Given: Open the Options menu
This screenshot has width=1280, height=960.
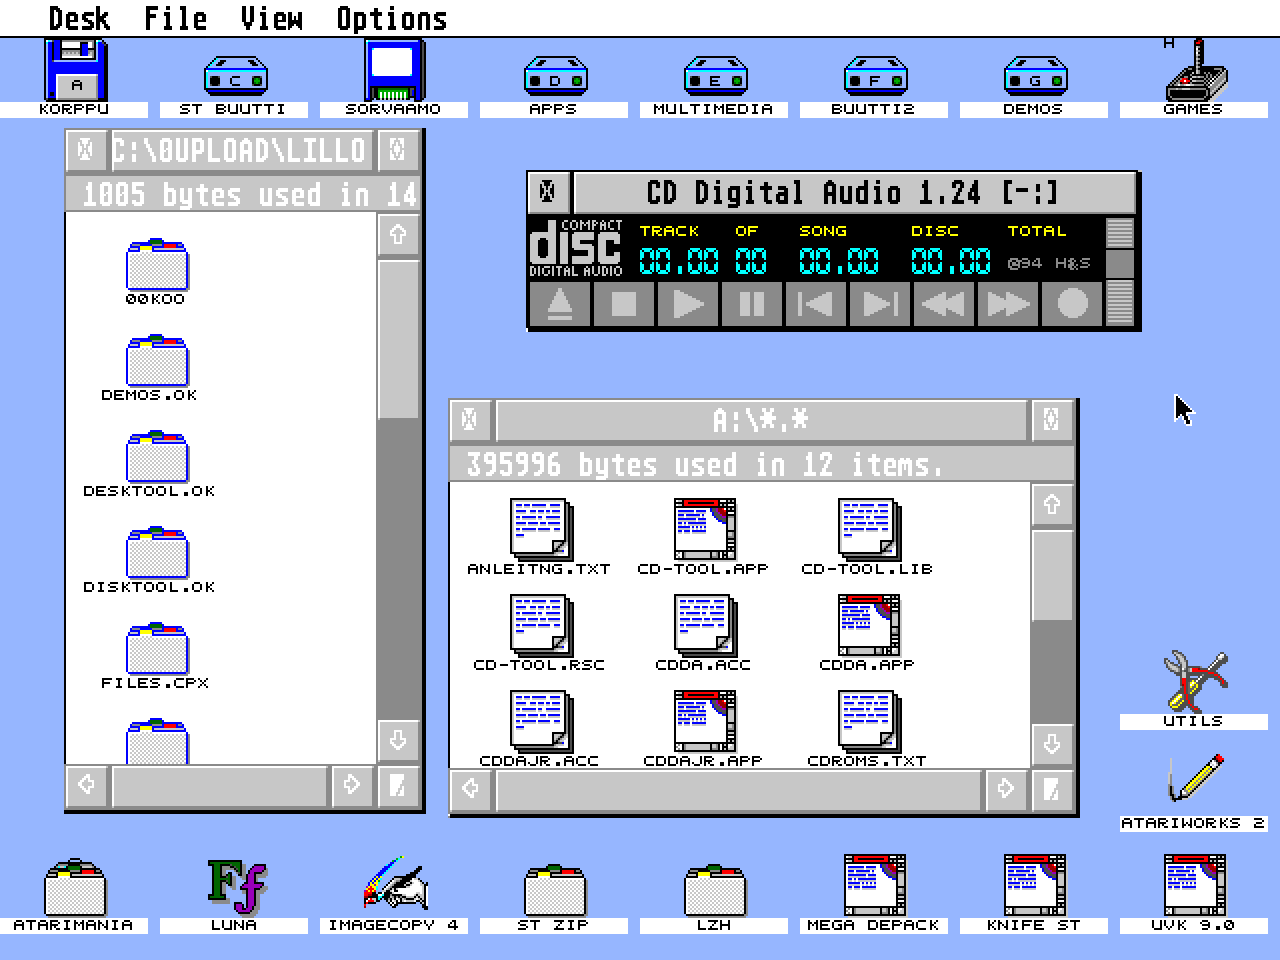Looking at the screenshot, I should [x=390, y=17].
